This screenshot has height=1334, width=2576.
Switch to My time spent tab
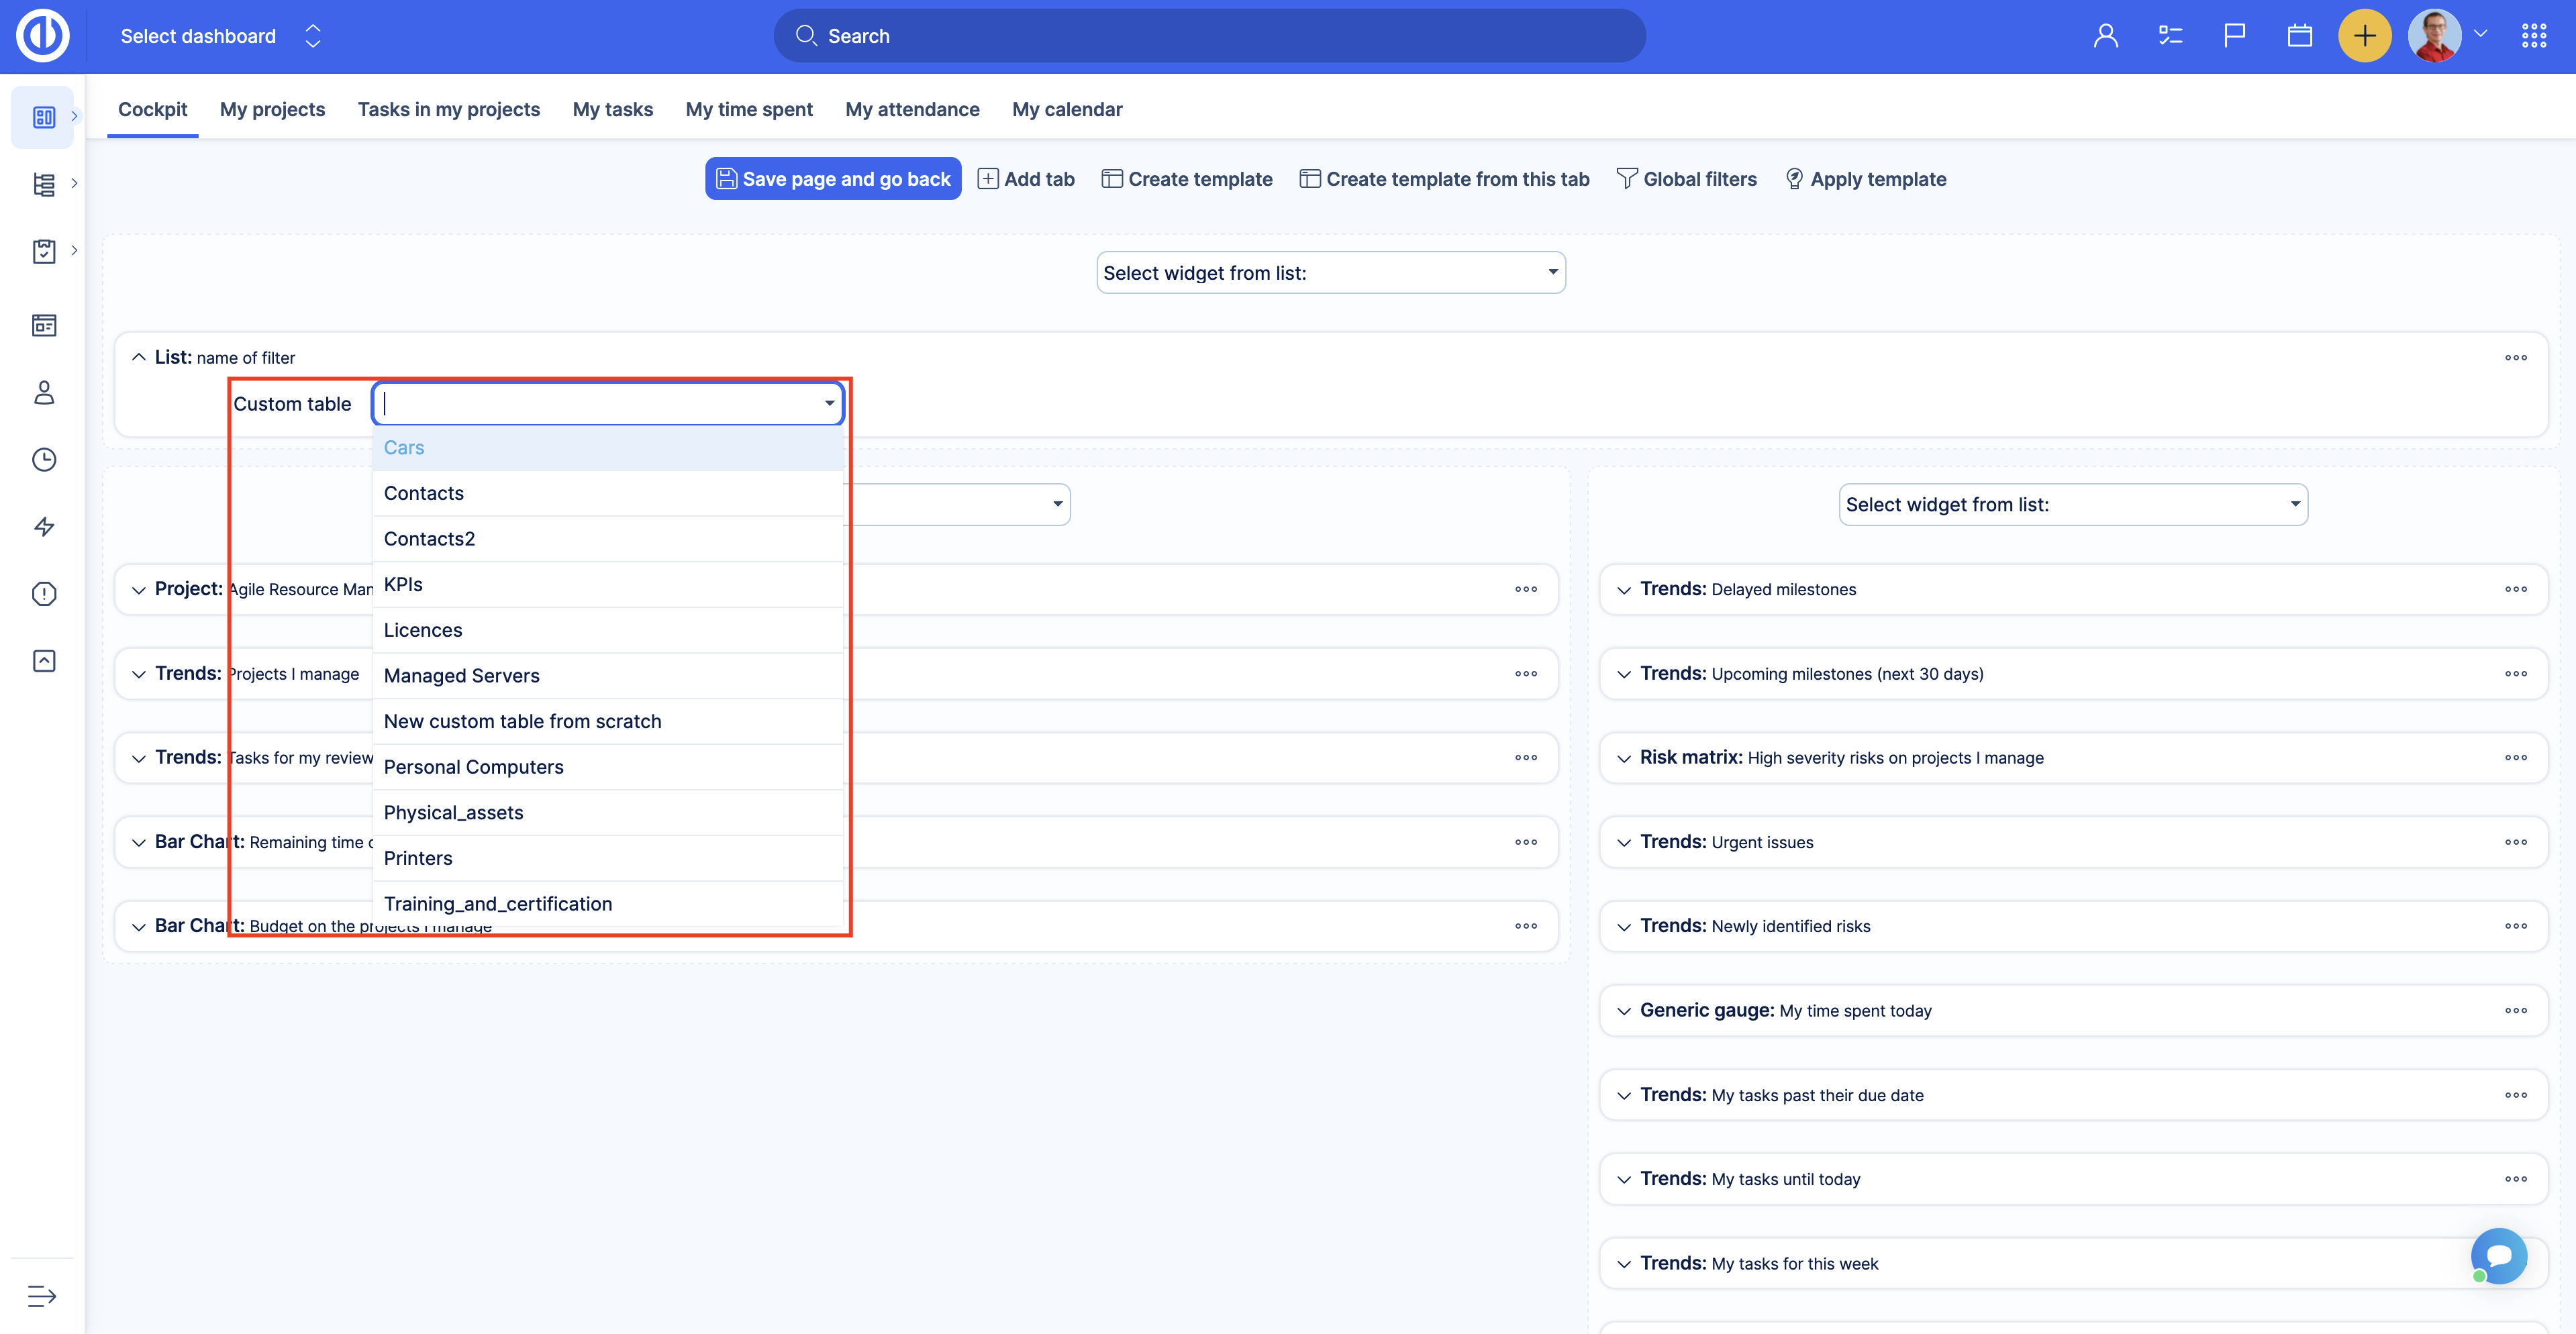tap(748, 109)
